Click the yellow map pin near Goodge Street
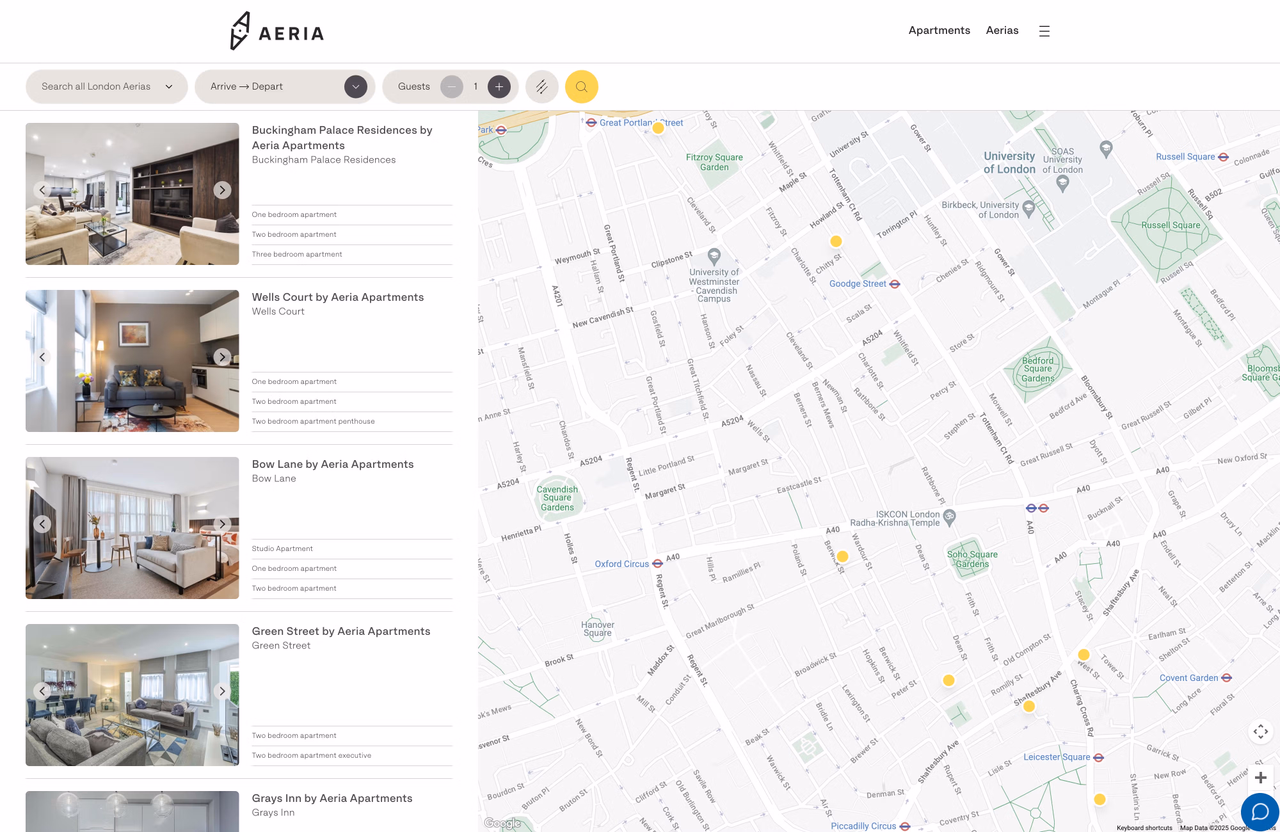 [x=836, y=241]
